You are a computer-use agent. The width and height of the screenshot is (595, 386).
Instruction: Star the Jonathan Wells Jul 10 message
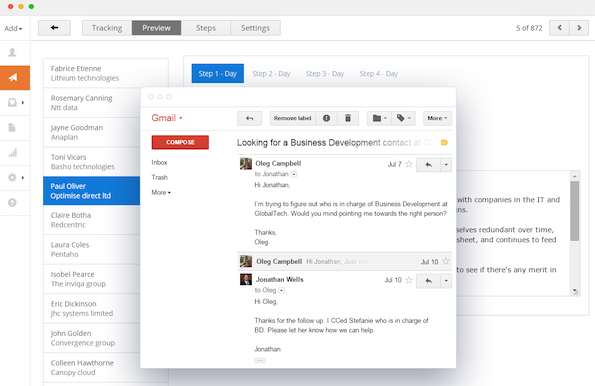pyautogui.click(x=409, y=280)
